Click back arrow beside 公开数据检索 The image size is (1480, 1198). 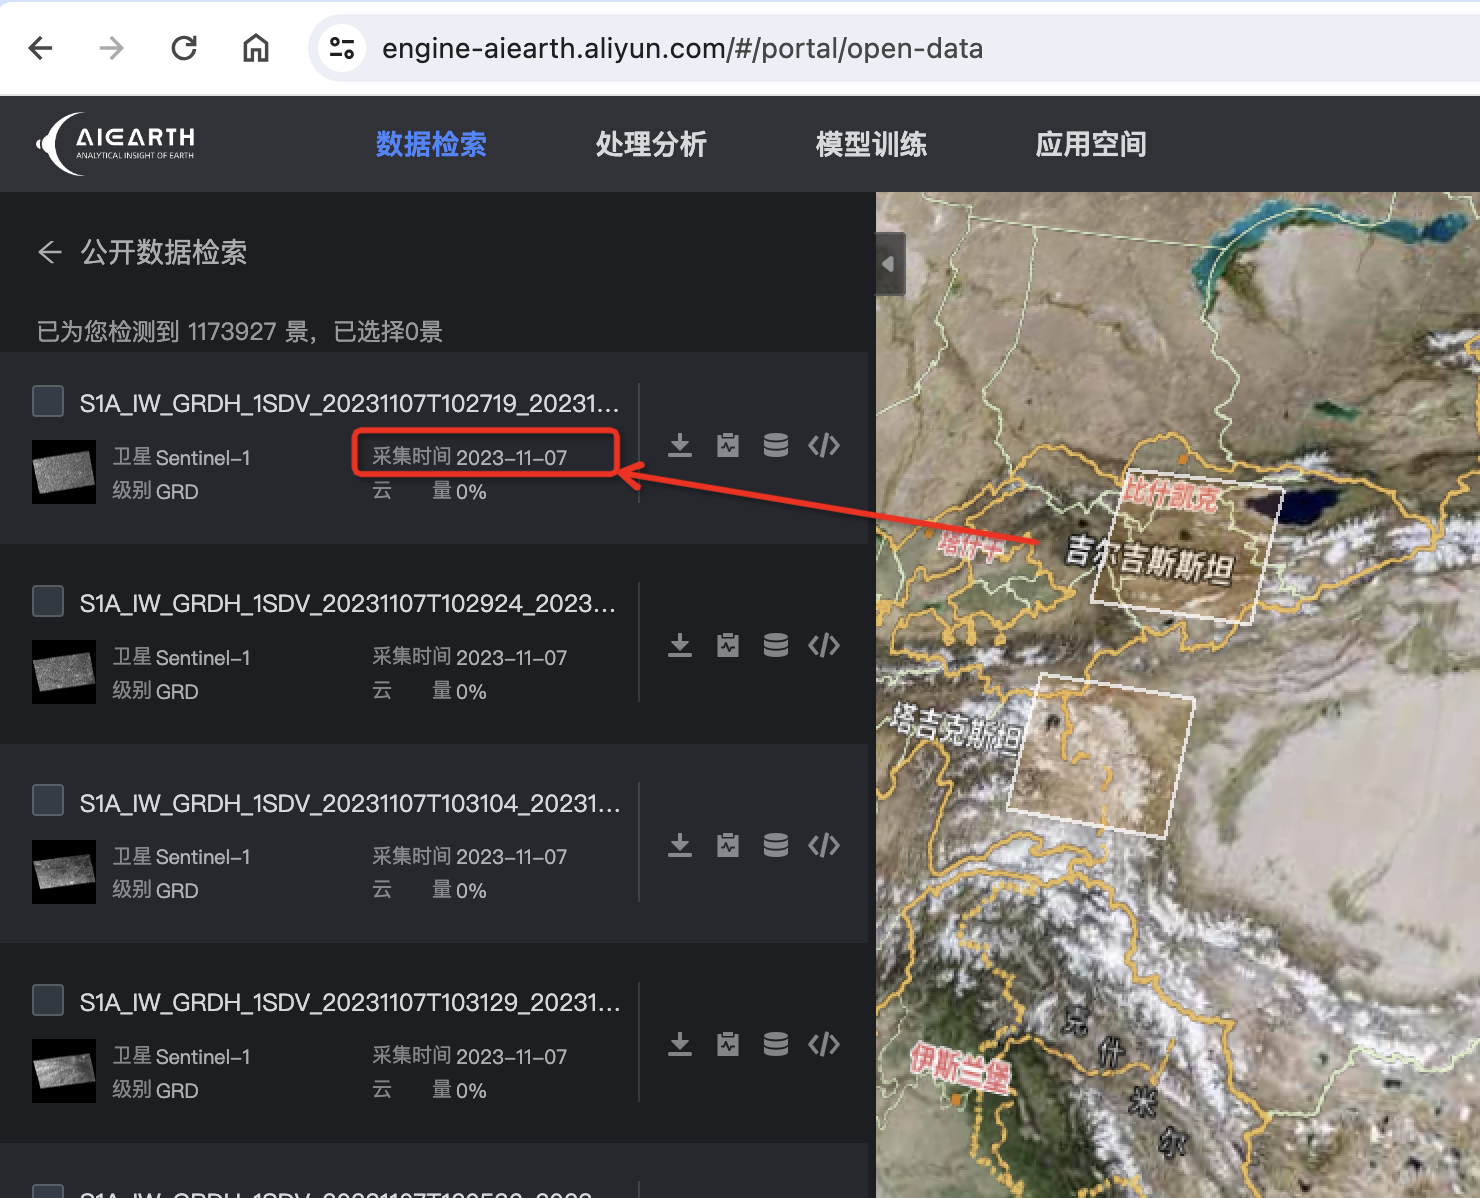tap(49, 252)
